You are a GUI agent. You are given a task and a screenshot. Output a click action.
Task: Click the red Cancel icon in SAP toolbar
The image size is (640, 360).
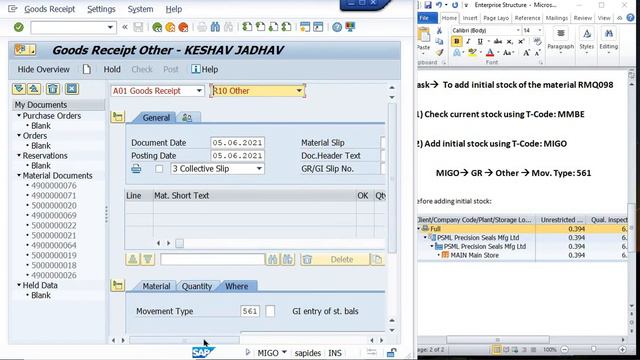pos(184,27)
